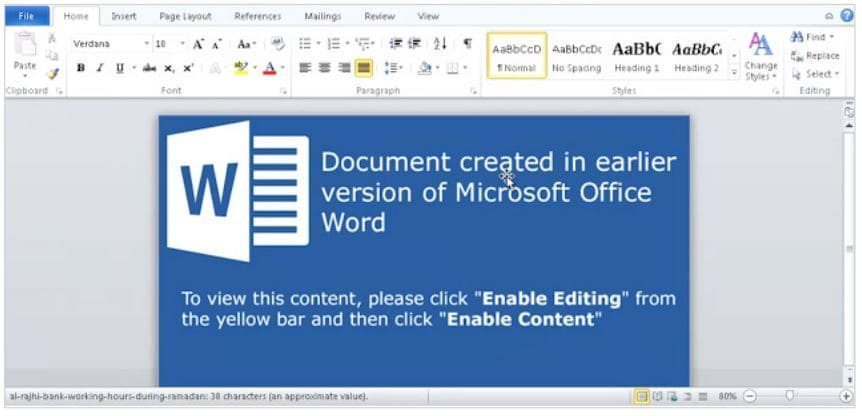Image resolution: width=862 pixels, height=416 pixels.
Task: Open the File tab
Action: tap(26, 16)
